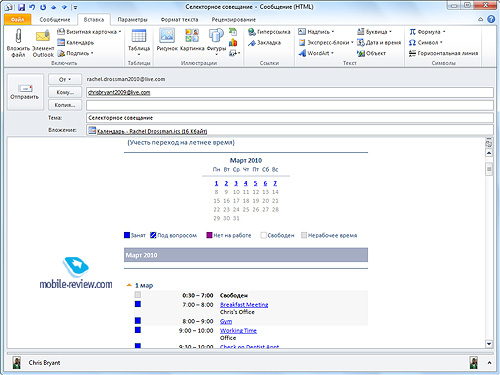Click the Тема subject field

click(290, 118)
